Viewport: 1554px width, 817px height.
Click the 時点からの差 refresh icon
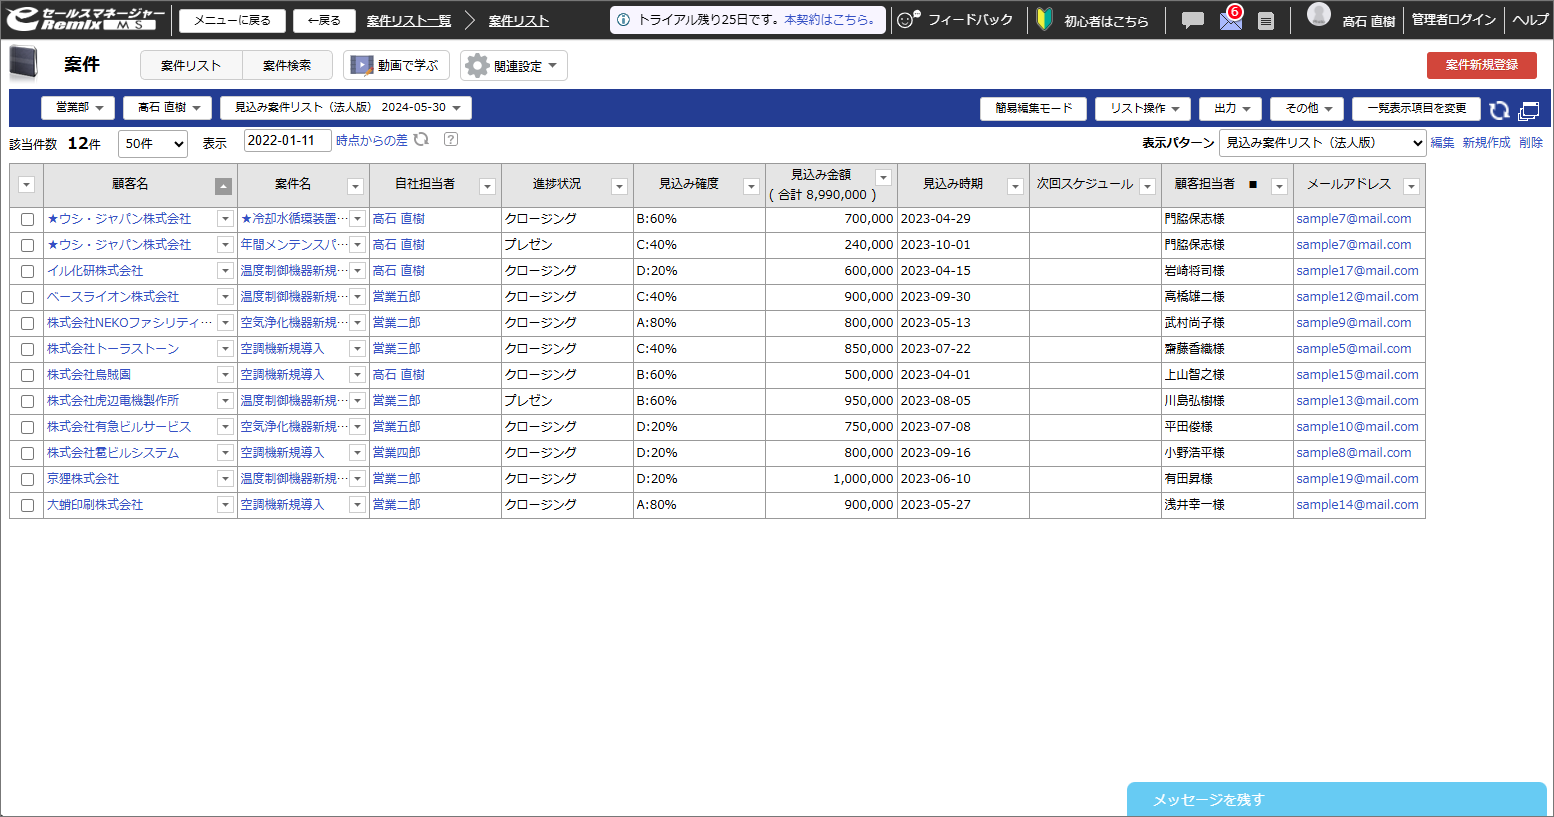(421, 140)
